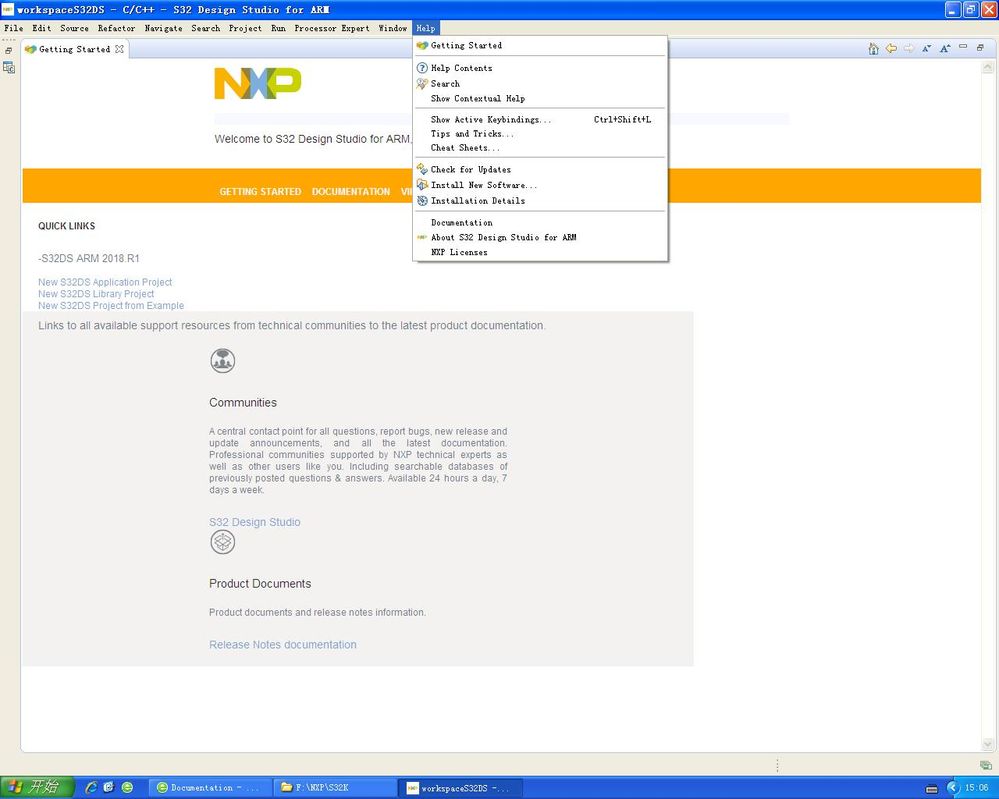The width and height of the screenshot is (999, 799).
Task: Click the system tray expand arrow
Action: click(x=953, y=788)
